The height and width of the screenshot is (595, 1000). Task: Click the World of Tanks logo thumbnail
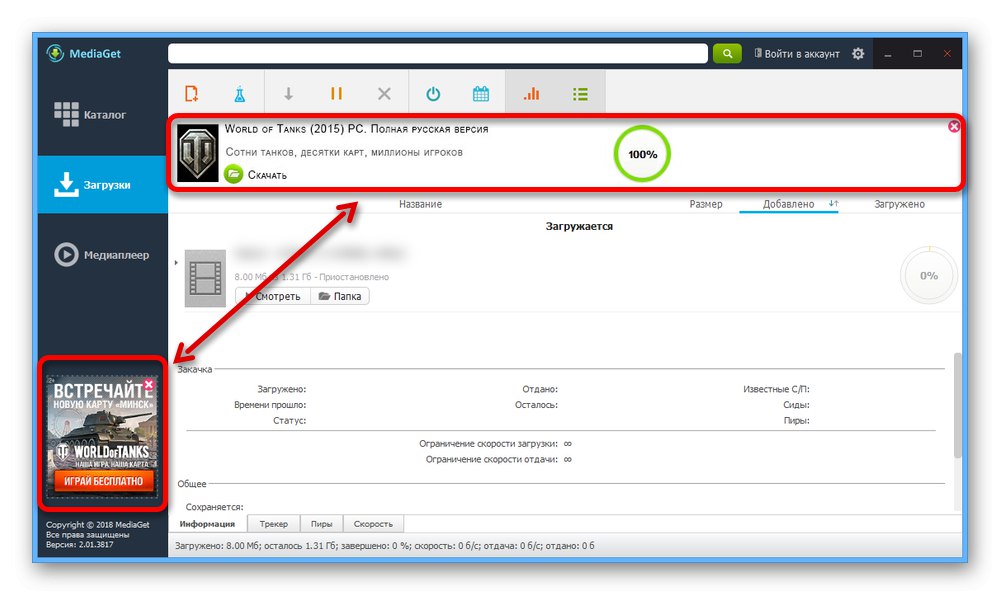tap(198, 153)
